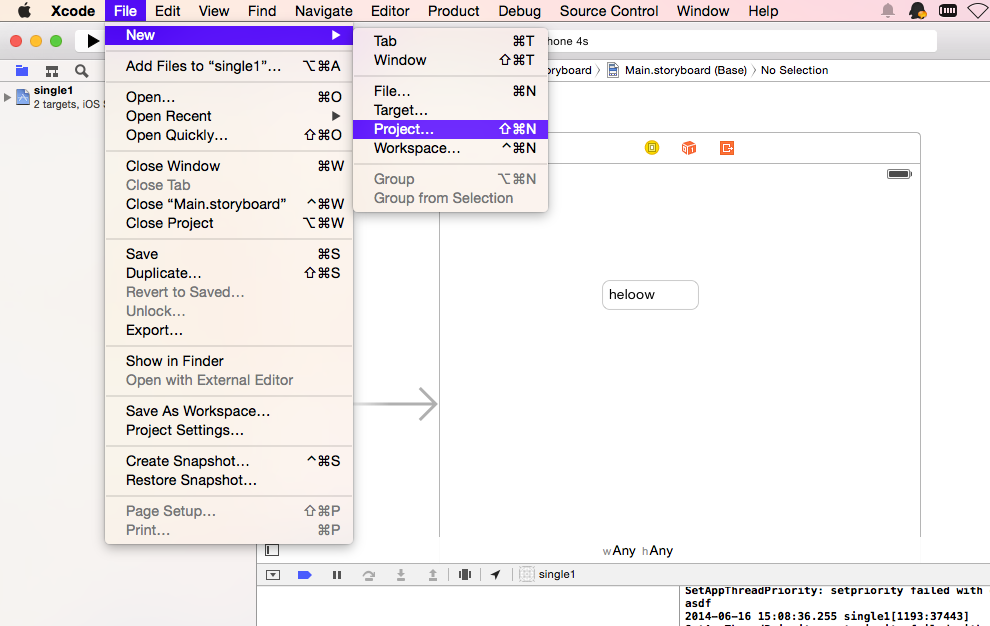Open the Product menu
The height and width of the screenshot is (626, 990).
pos(453,11)
